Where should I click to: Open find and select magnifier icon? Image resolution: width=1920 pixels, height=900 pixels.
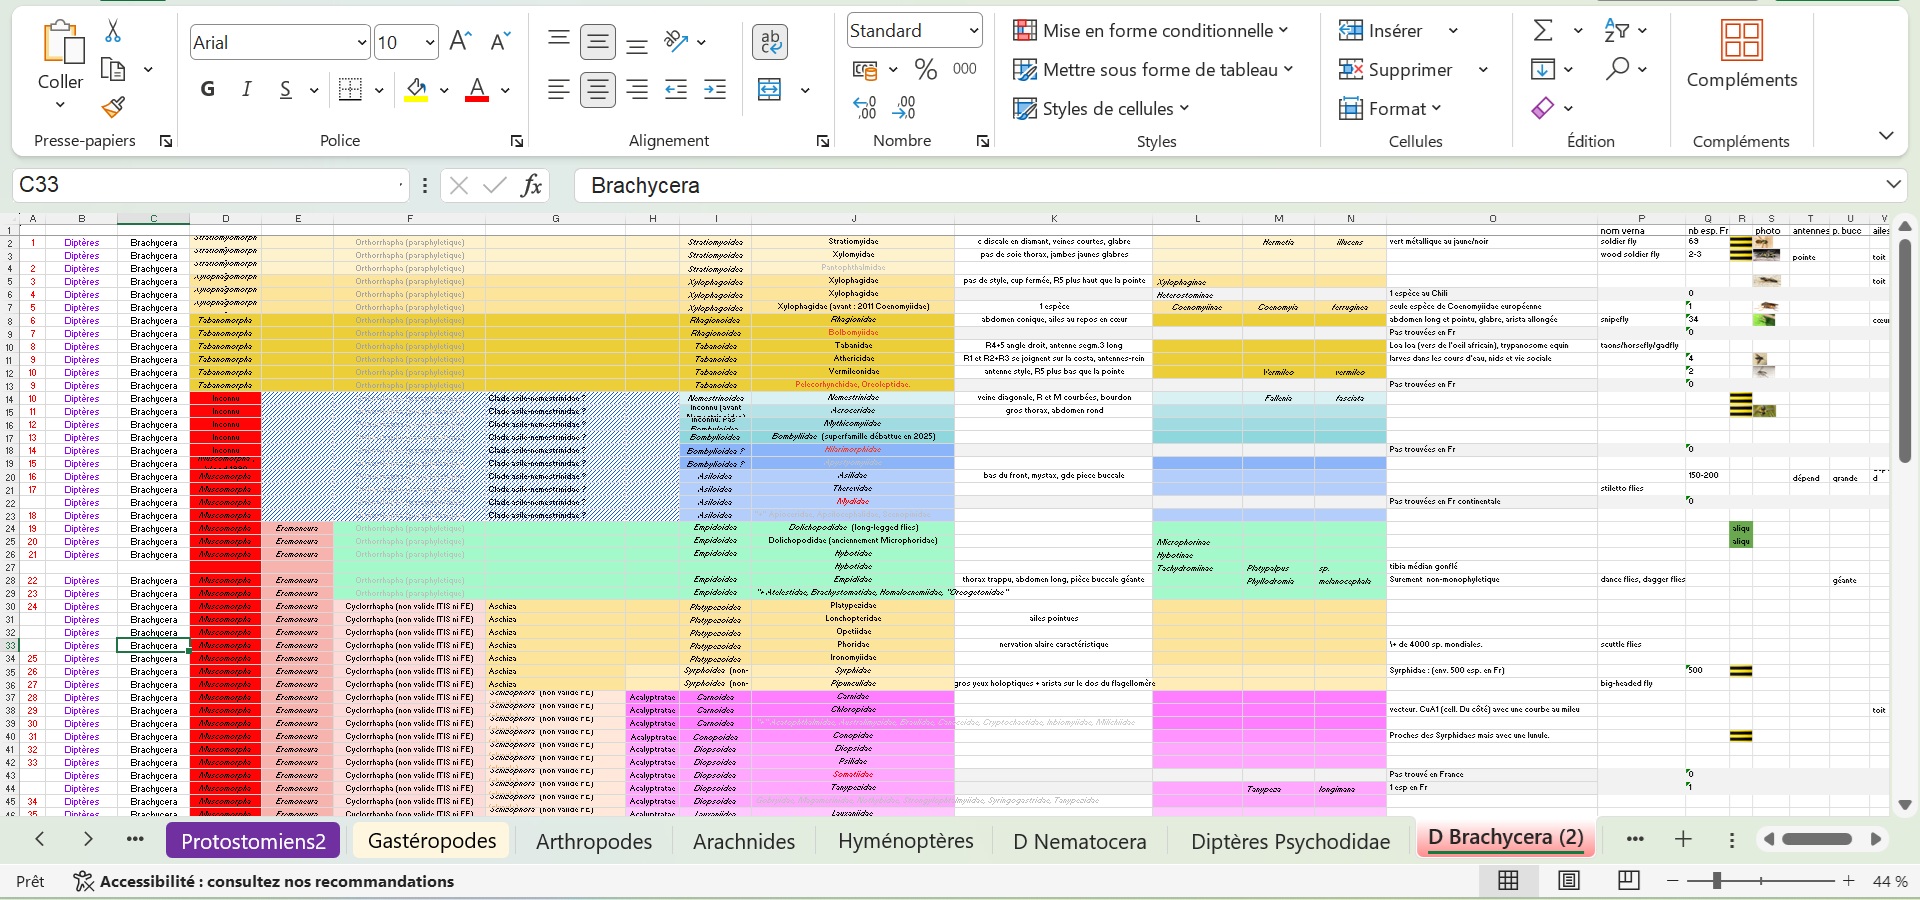click(1617, 69)
